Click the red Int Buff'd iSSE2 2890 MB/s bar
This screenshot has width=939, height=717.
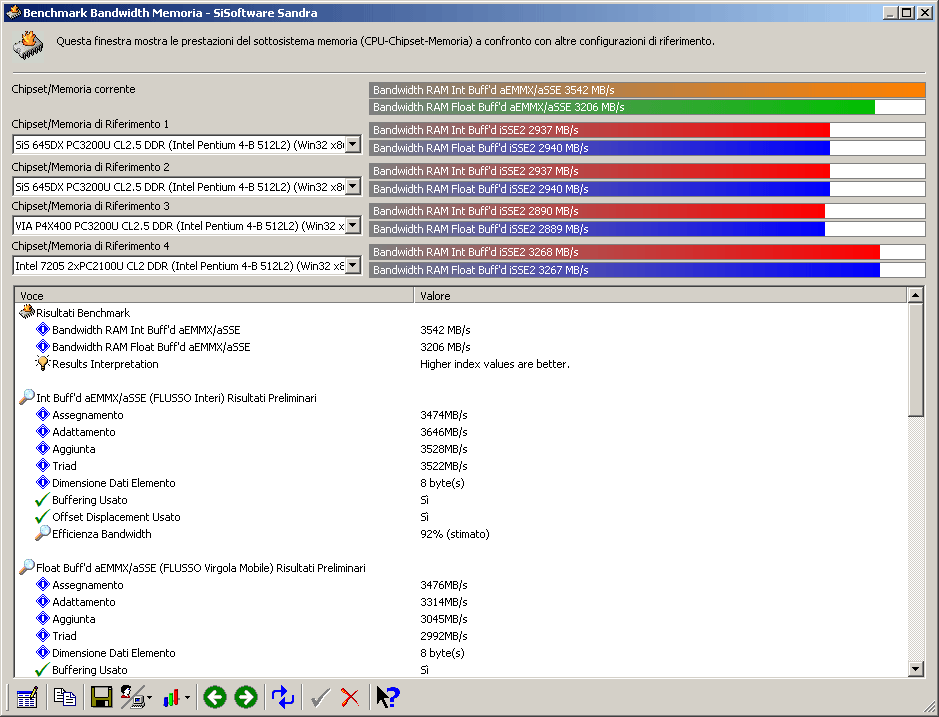647,211
